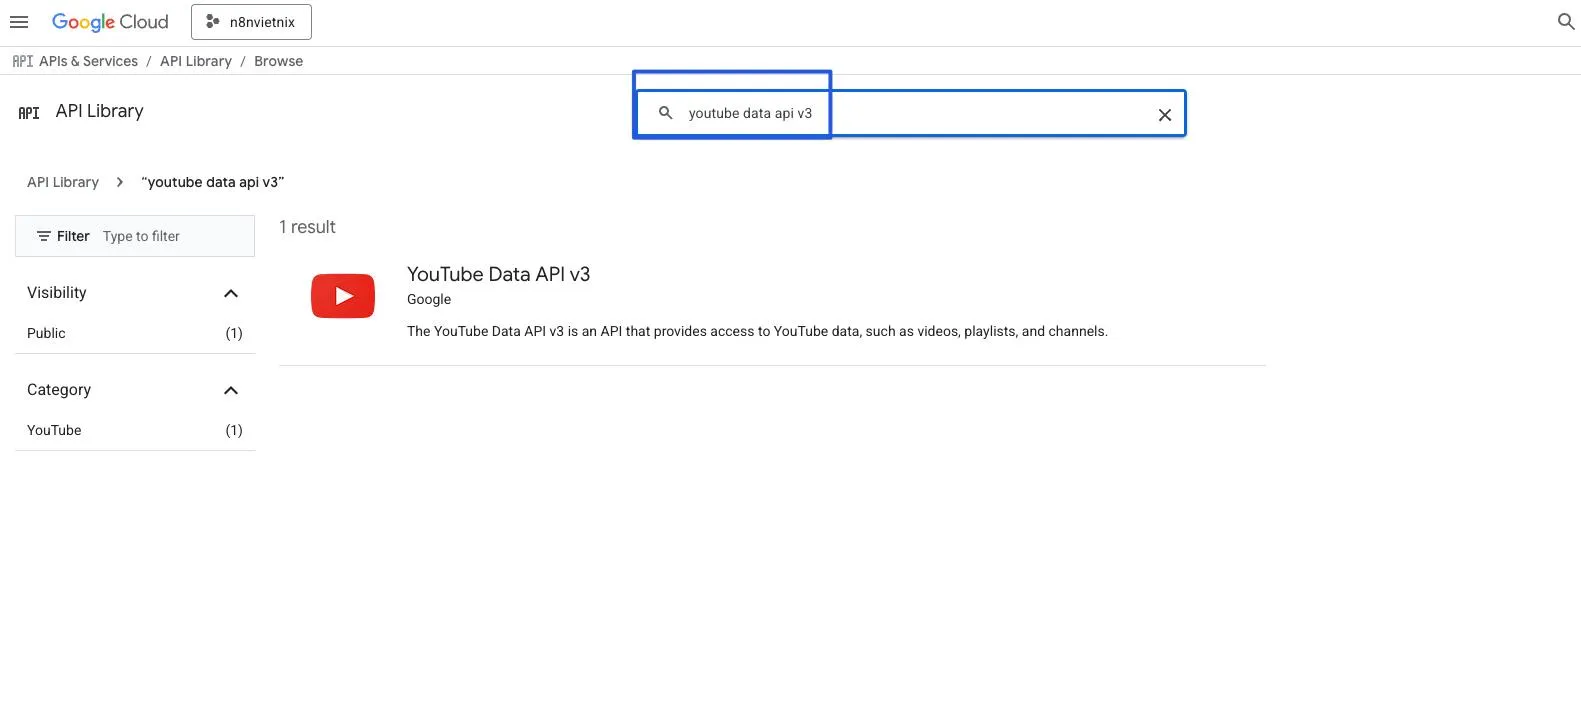Click the Google publisher text under result
This screenshot has height=712, width=1581.
click(429, 299)
